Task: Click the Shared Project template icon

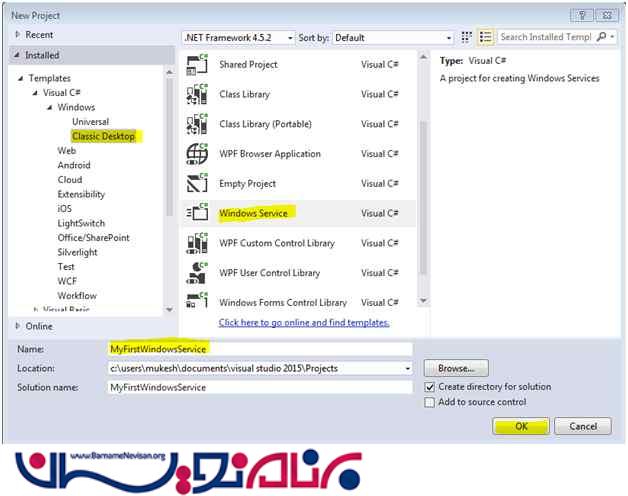Action: (197, 65)
